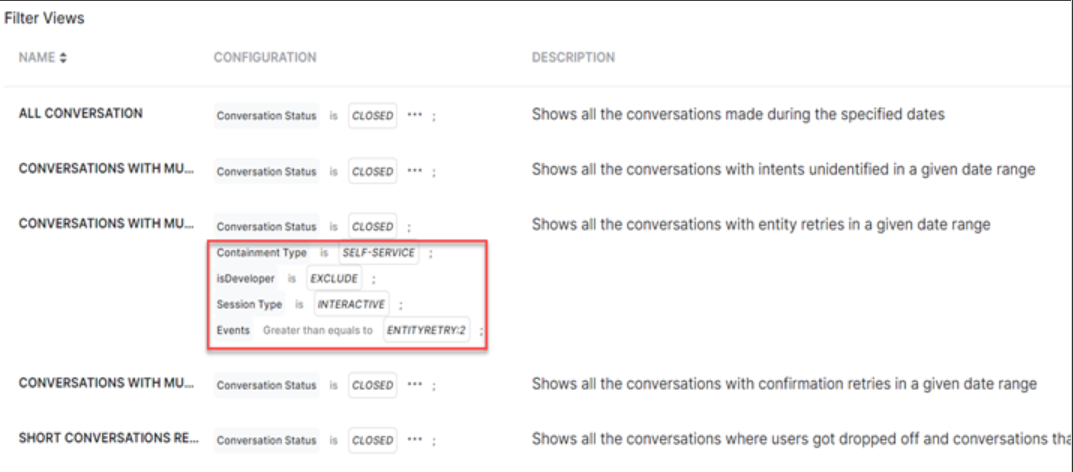Image resolution: width=1073 pixels, height=472 pixels.
Task: Click CLOSED chip in ALL CONVERSATION row
Action: point(372,115)
